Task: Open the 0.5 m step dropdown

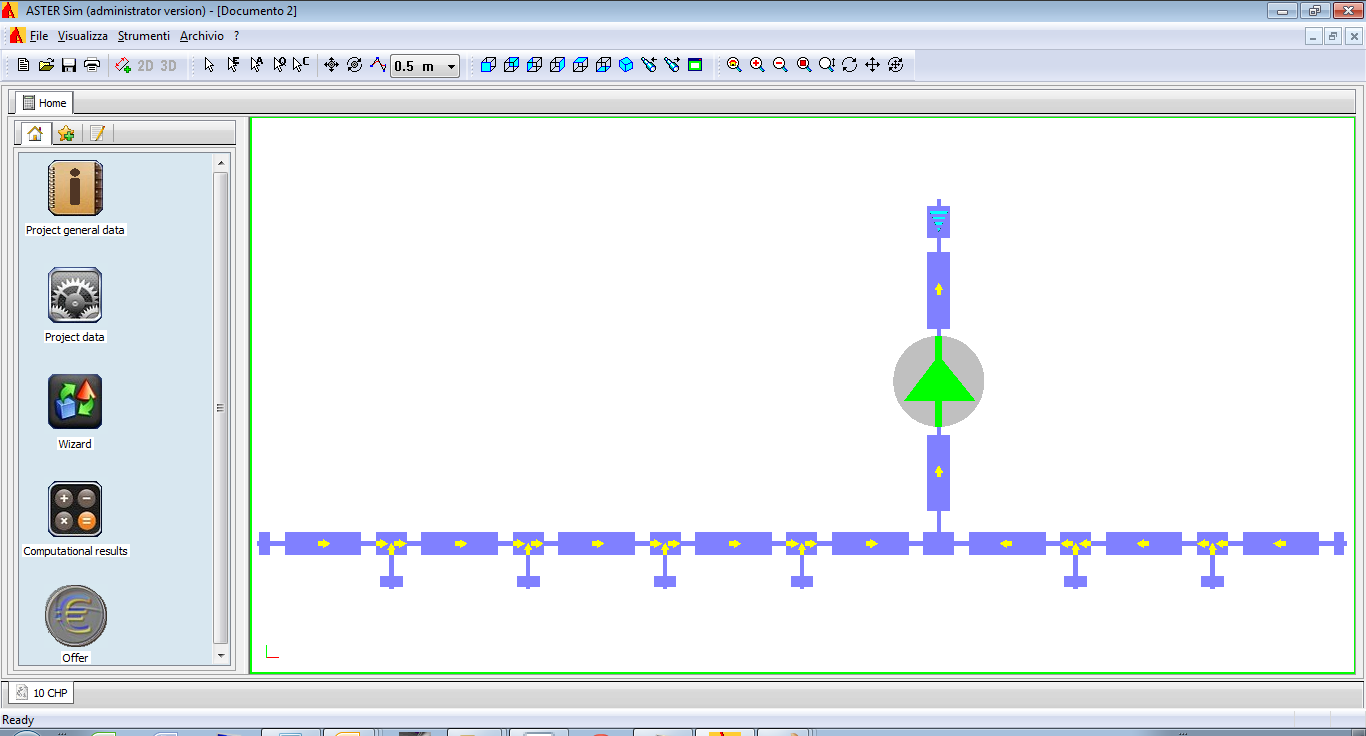Action: pos(451,67)
